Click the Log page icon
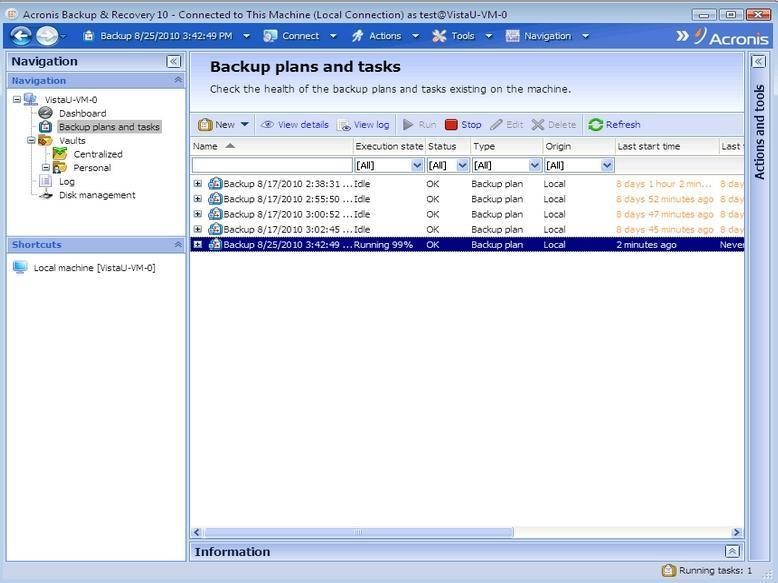The image size is (778, 583). point(46,181)
